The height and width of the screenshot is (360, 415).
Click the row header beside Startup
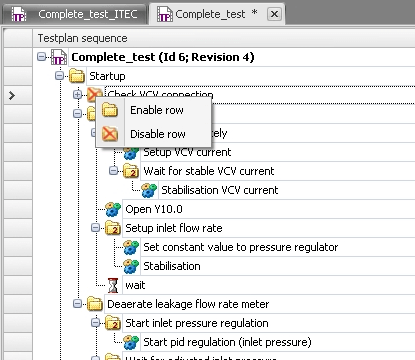18,76
